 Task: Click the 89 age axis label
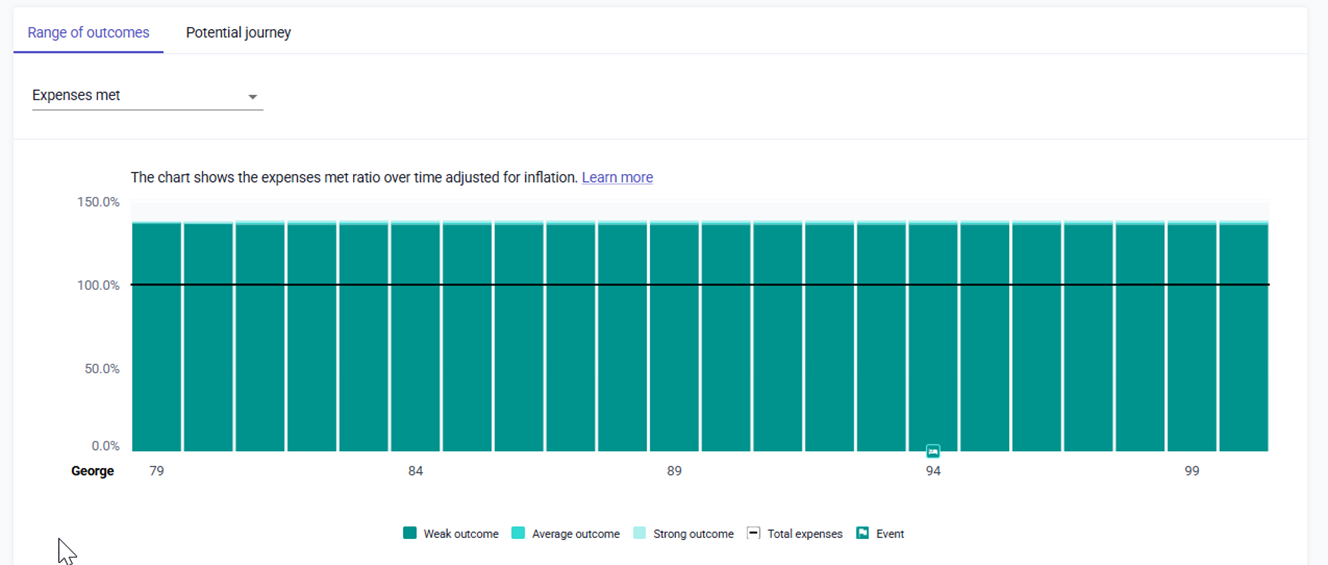pos(674,471)
